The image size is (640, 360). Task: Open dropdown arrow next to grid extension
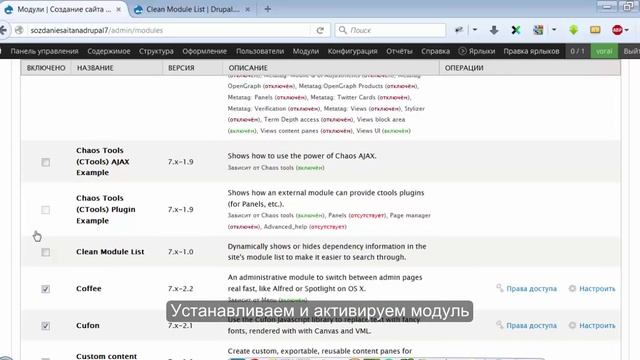point(554,30)
